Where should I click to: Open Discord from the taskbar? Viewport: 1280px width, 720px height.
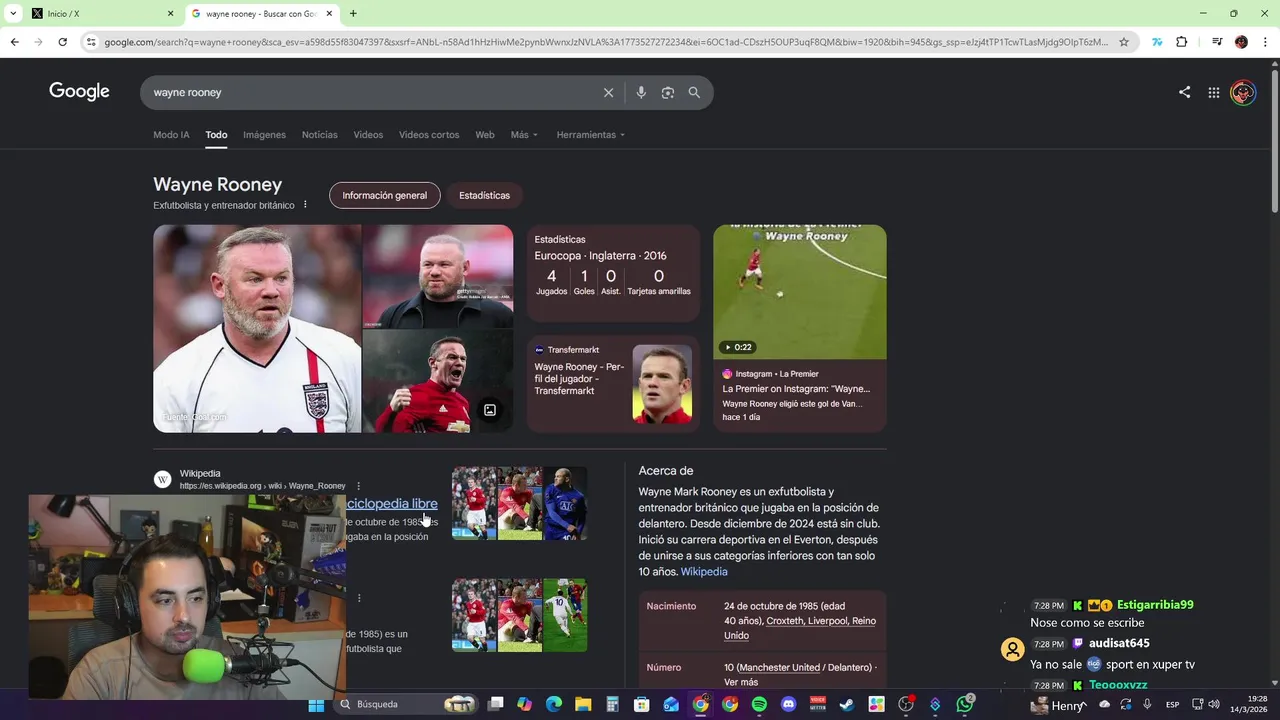click(x=788, y=705)
